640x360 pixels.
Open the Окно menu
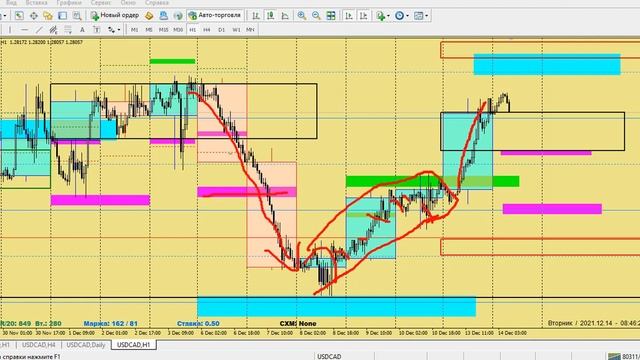point(128,2)
